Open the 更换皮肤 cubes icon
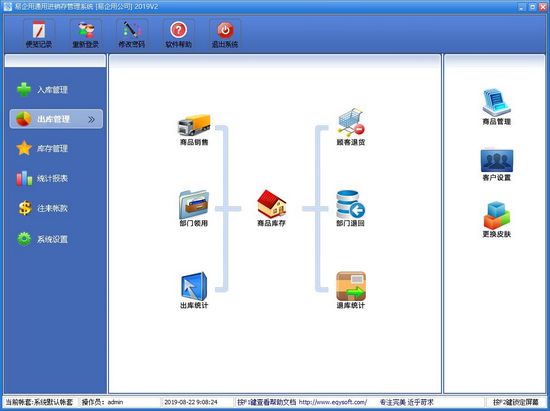This screenshot has height=411, width=550. (x=497, y=215)
